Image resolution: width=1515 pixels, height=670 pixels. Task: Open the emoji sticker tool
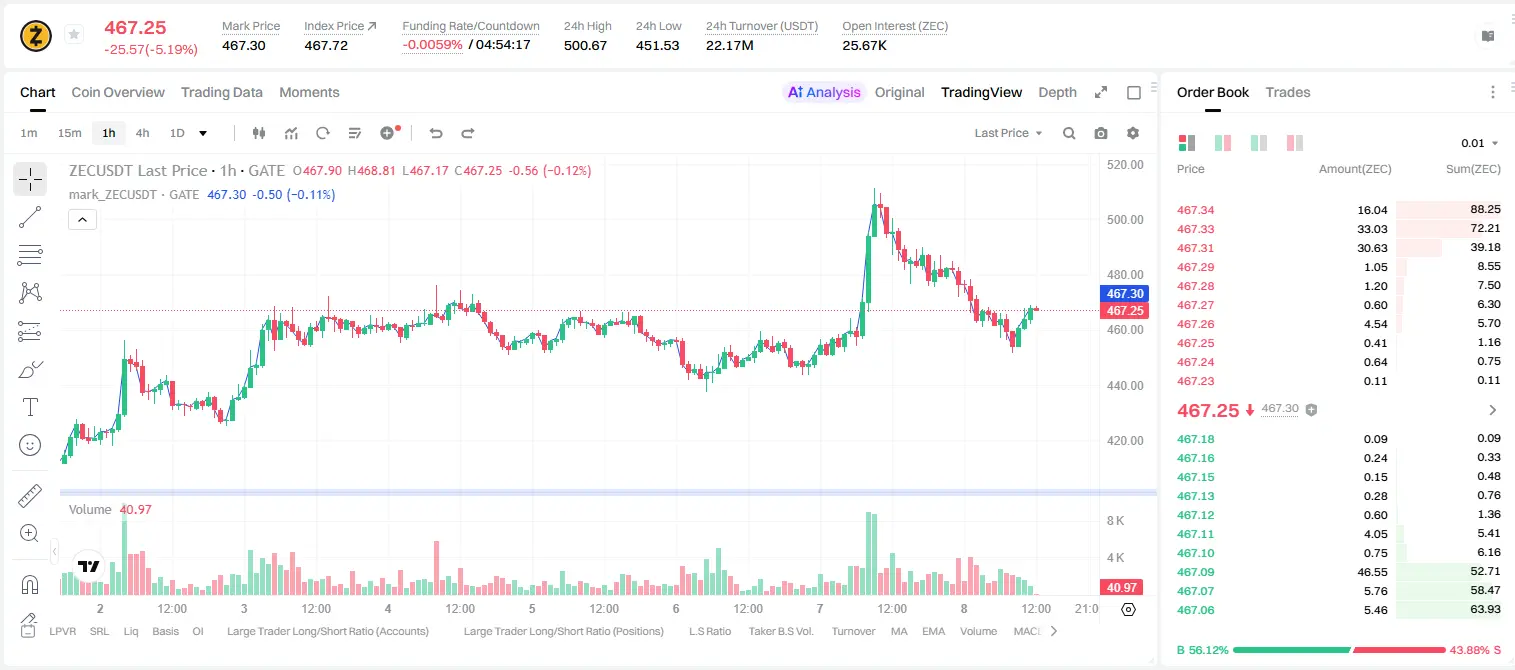30,445
